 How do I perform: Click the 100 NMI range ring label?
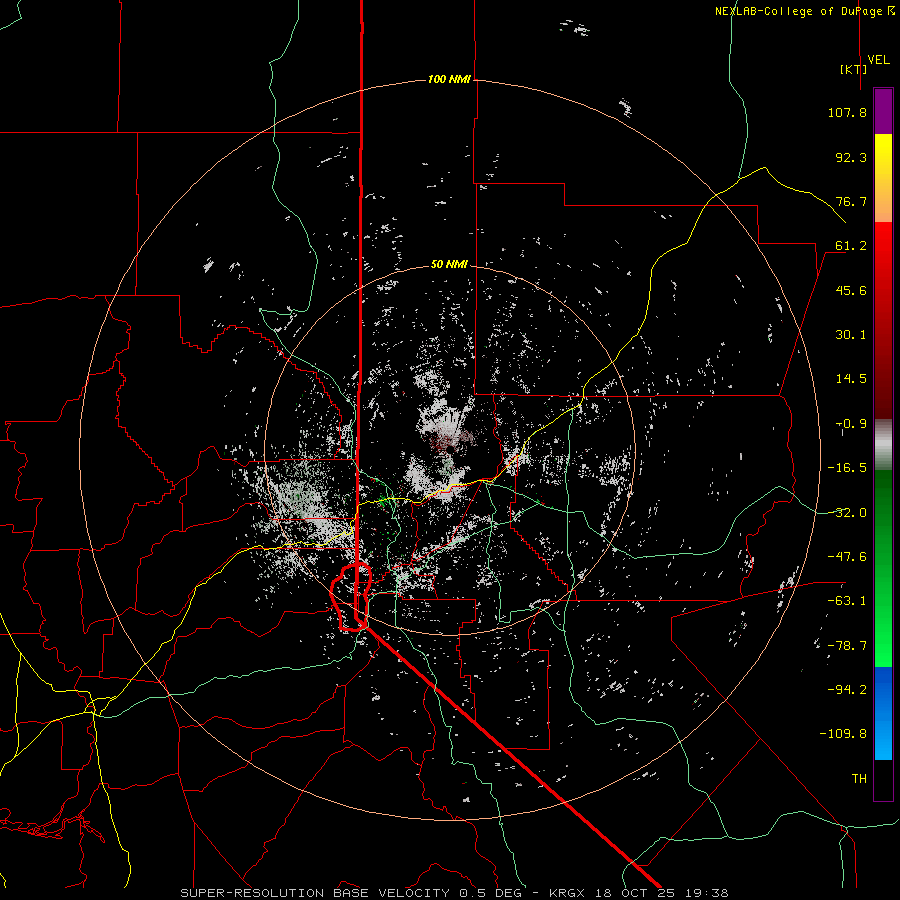pyautogui.click(x=449, y=79)
